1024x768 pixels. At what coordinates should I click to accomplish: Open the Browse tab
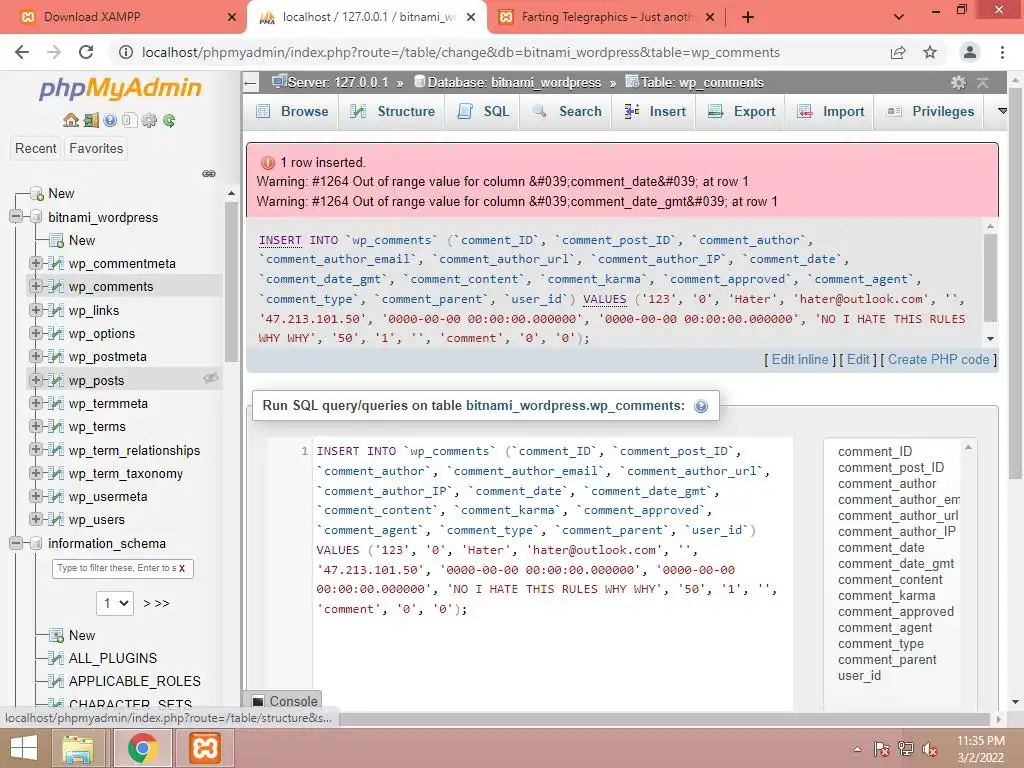coord(292,112)
